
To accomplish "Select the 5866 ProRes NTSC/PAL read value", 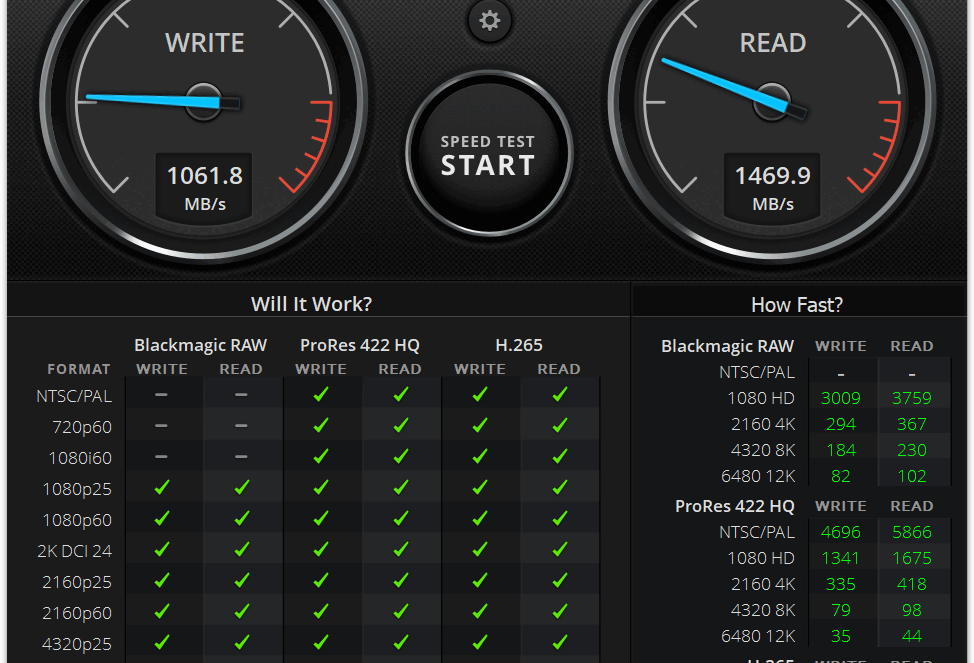I will [911, 532].
